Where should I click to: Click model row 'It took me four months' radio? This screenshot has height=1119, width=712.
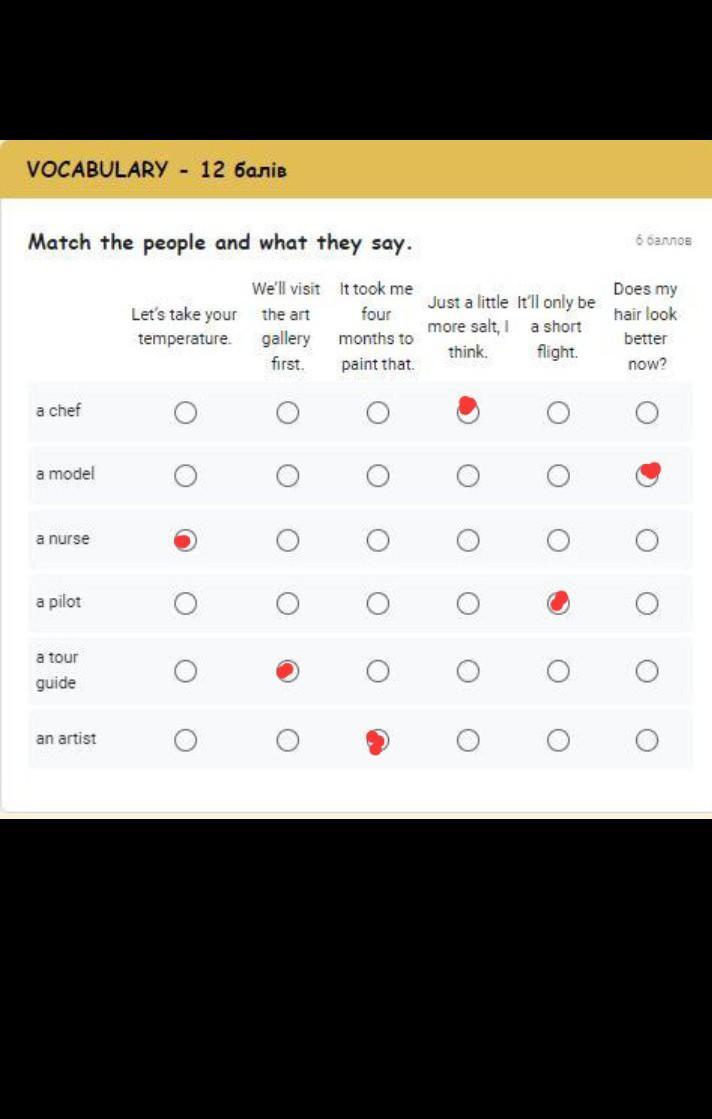click(x=377, y=476)
